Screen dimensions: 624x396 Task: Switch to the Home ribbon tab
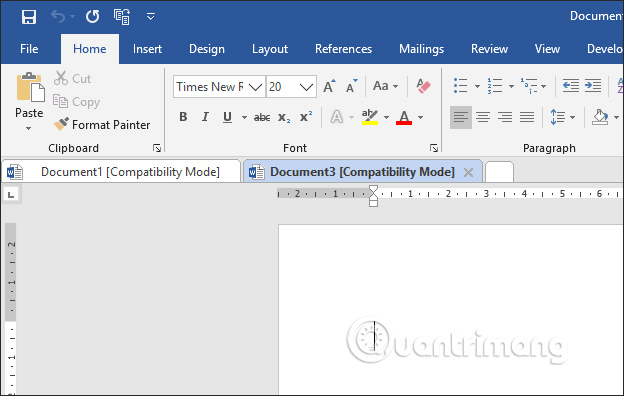(90, 49)
